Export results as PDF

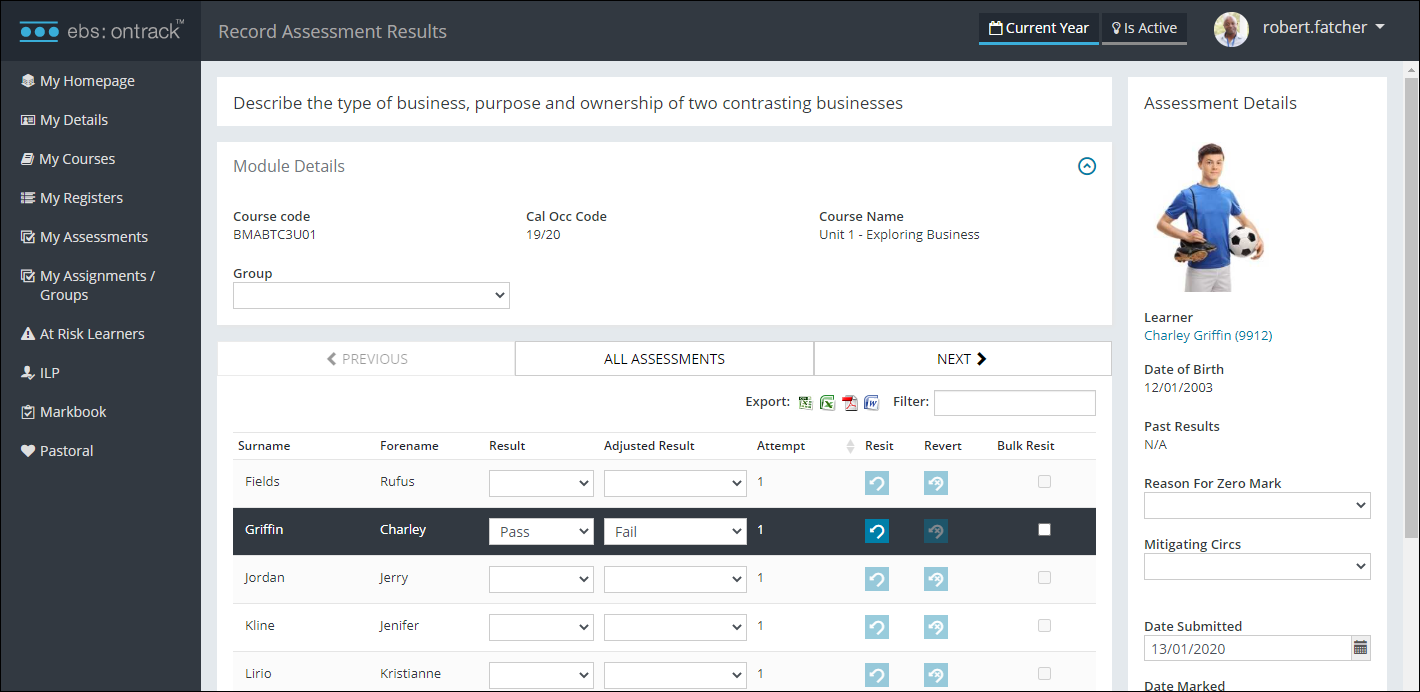pyautogui.click(x=849, y=403)
